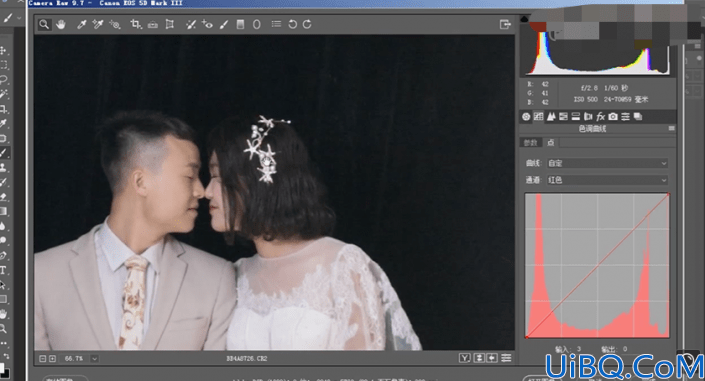Zoom out with the minus button
Viewport: 705px width, 381px height.
43,359
